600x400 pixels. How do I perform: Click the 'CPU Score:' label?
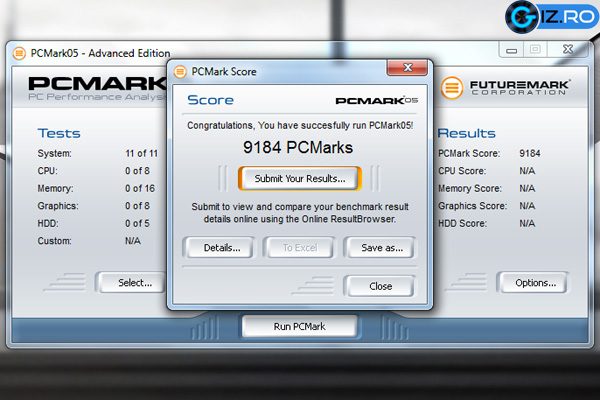click(462, 171)
